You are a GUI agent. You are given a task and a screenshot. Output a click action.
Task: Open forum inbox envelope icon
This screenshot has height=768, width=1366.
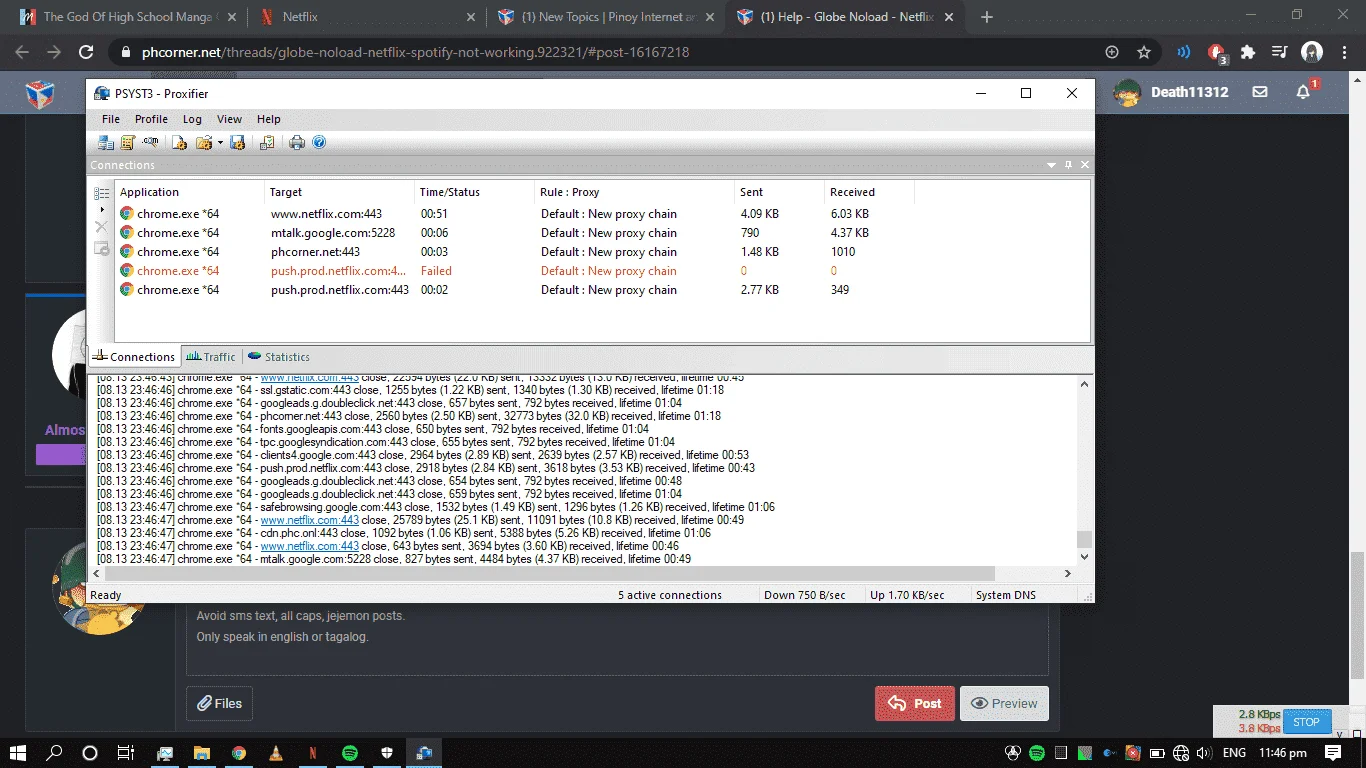1260,92
